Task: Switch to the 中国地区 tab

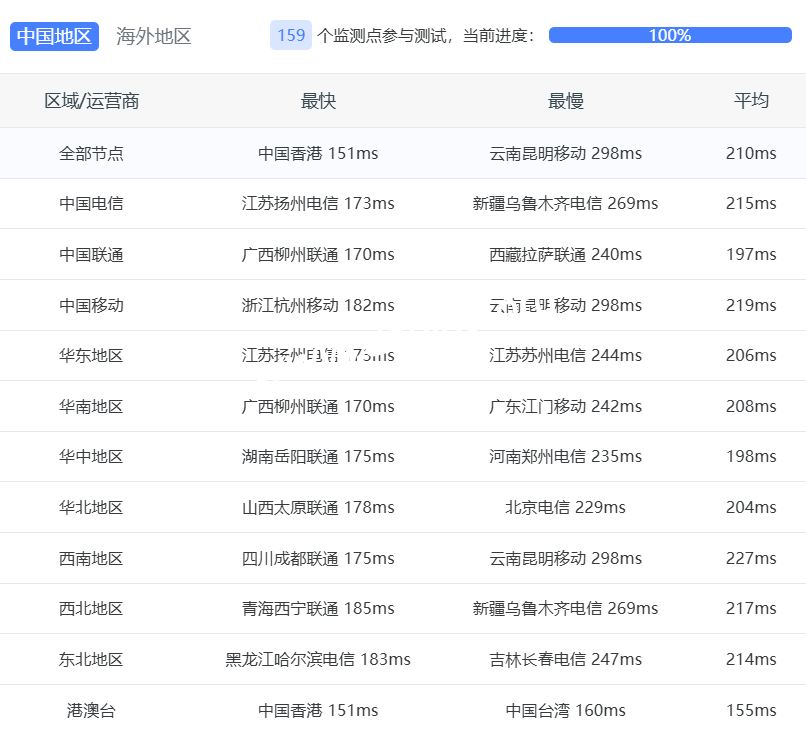Action: pos(54,36)
